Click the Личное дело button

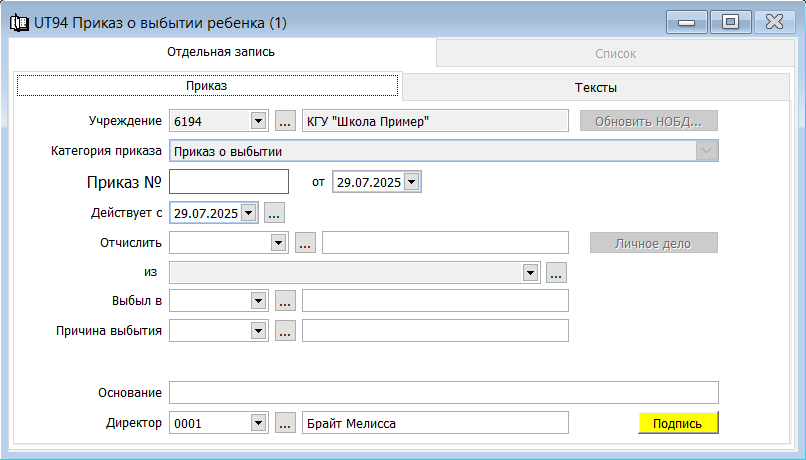point(653,243)
